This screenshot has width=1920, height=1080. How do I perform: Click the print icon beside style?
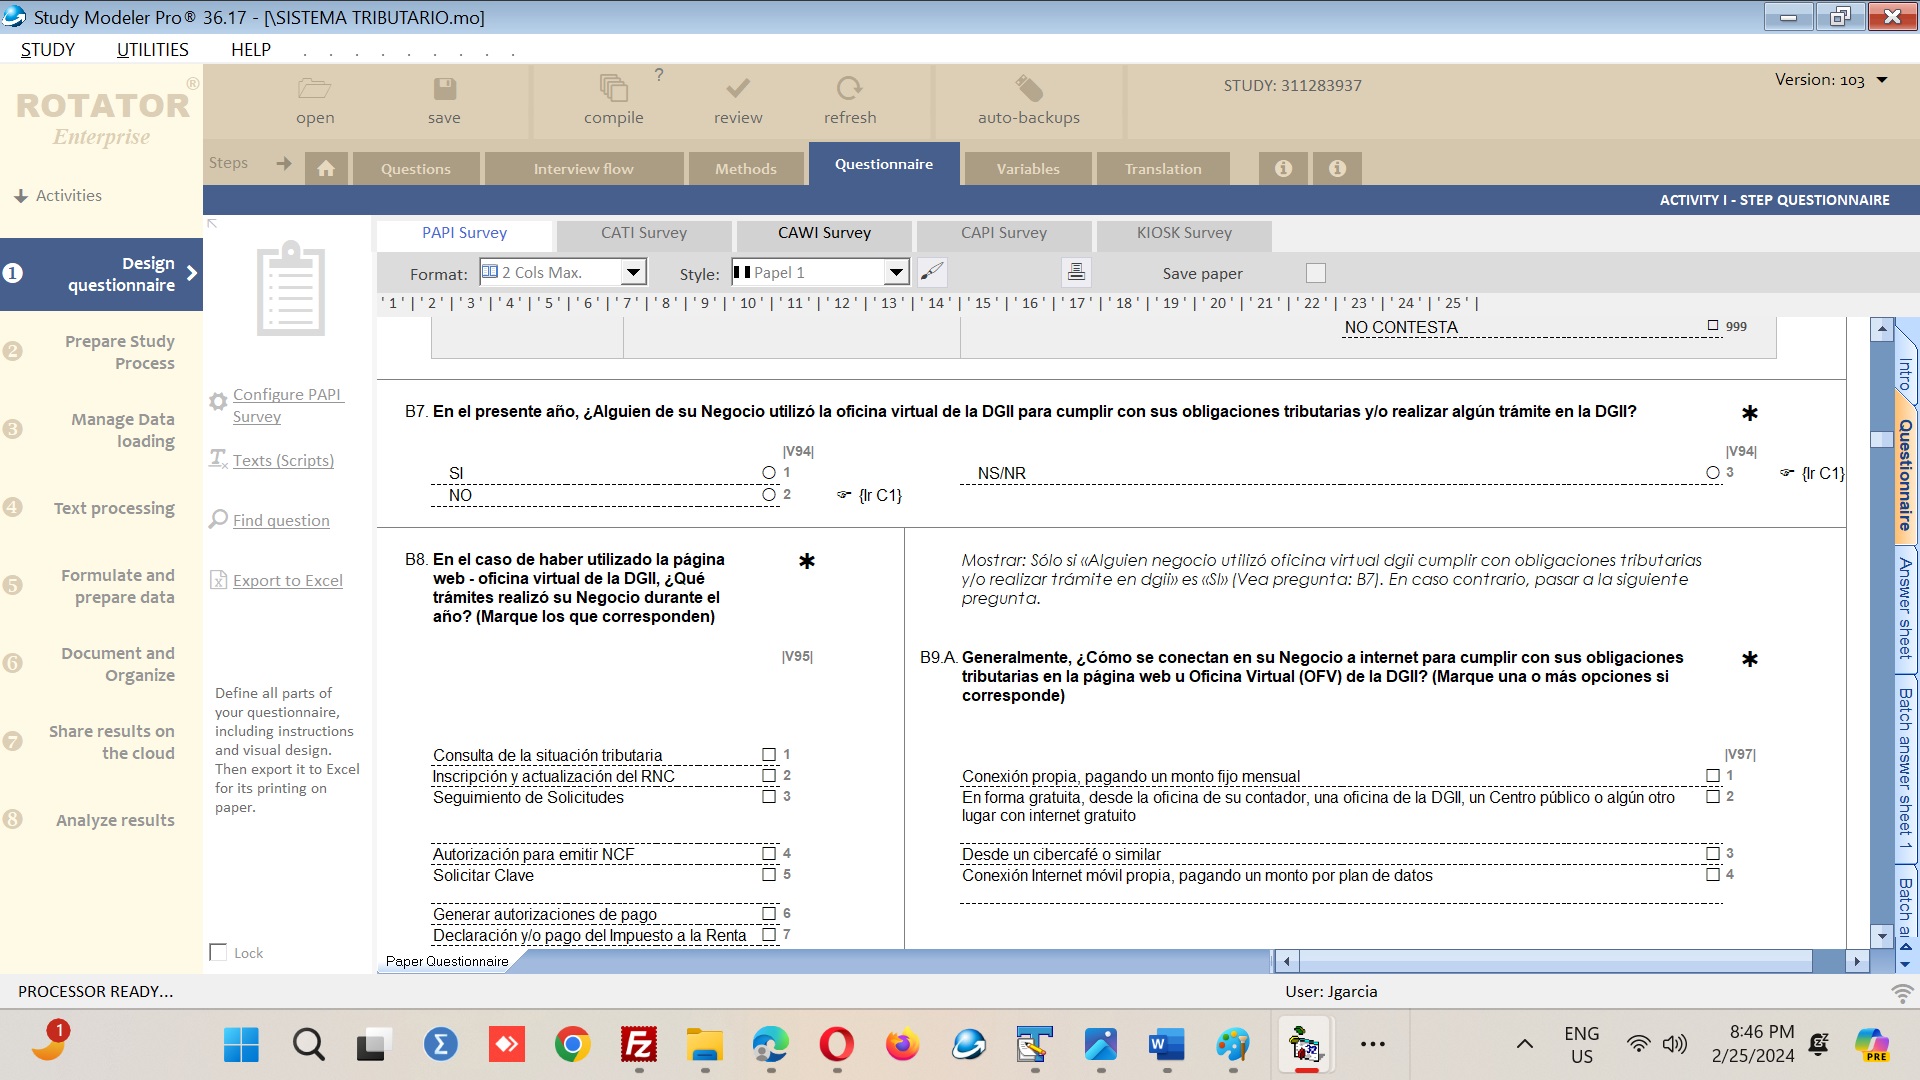pyautogui.click(x=1076, y=272)
